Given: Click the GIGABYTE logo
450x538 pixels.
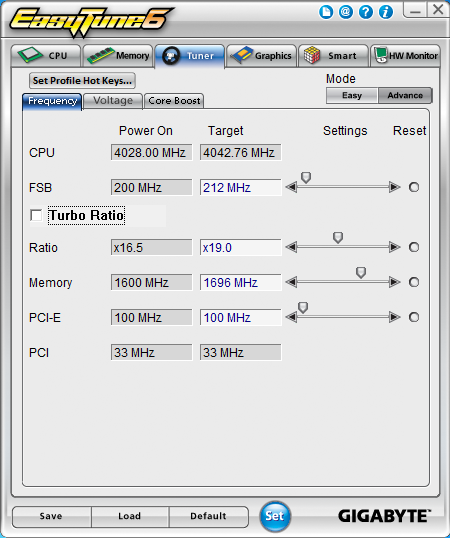Looking at the screenshot, I should [384, 516].
